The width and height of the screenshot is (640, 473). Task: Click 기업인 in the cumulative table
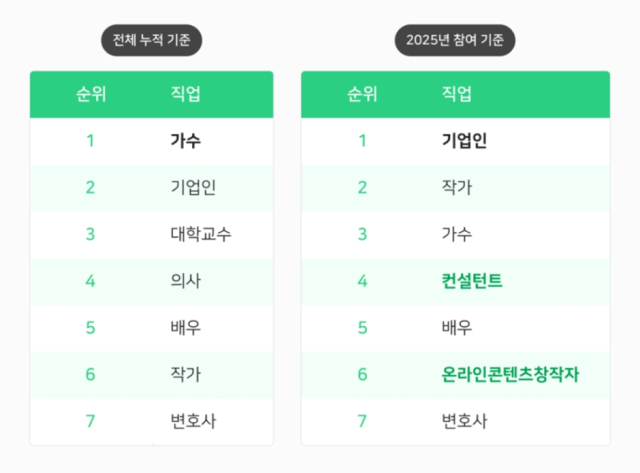[194, 187]
